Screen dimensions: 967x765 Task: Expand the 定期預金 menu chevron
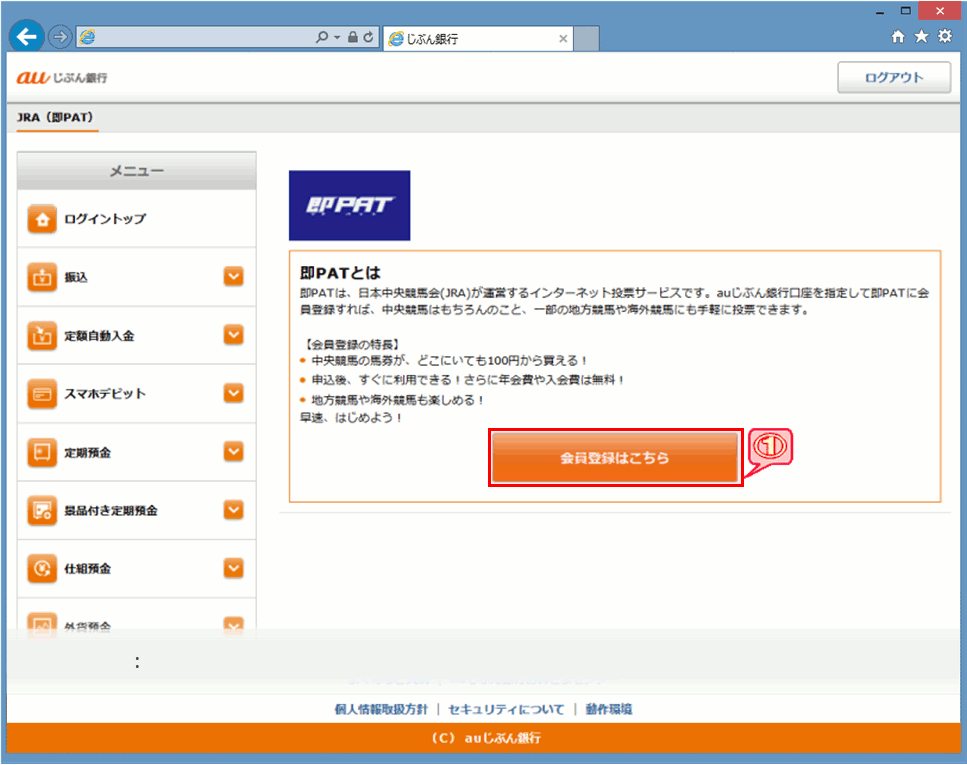point(234,452)
